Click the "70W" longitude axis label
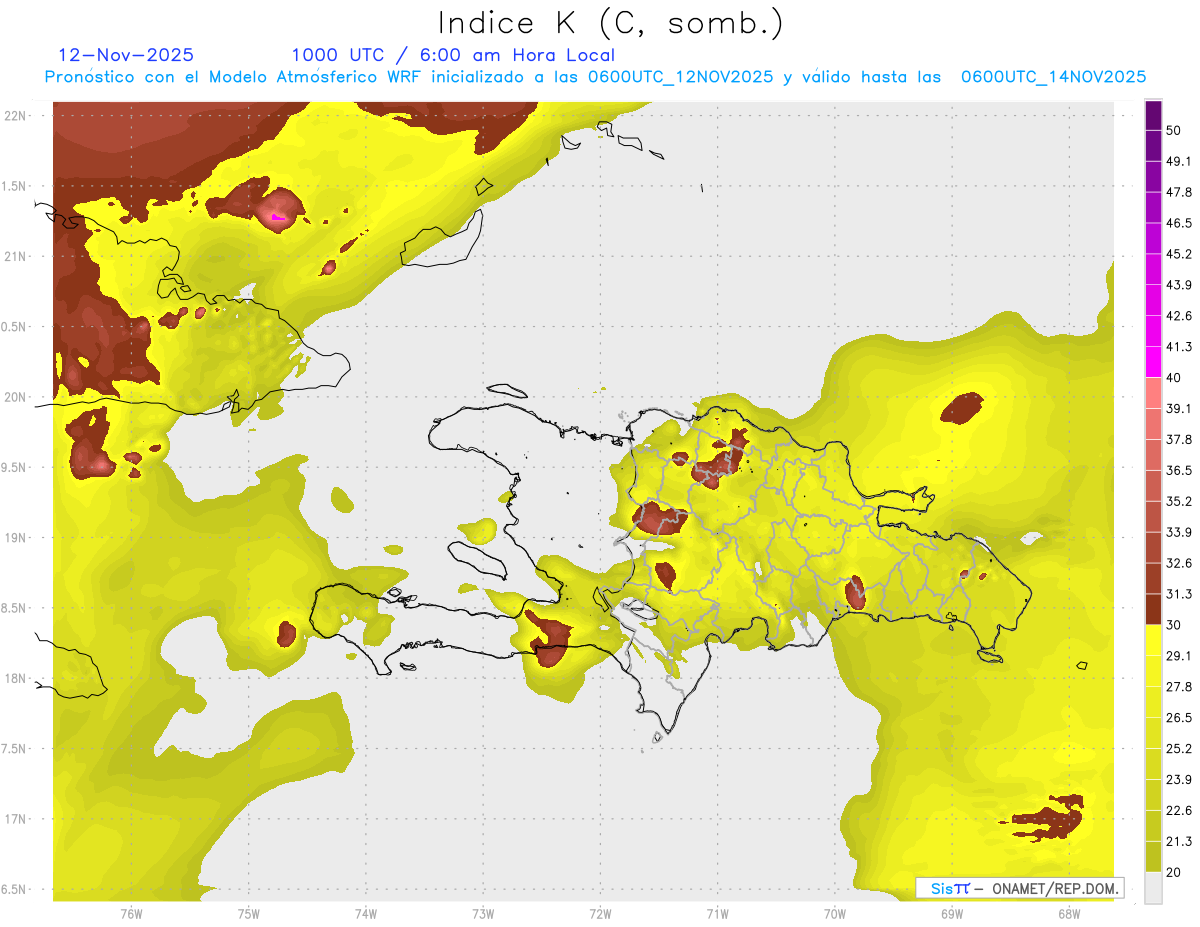Viewport: 1200px width, 927px height. [834, 913]
